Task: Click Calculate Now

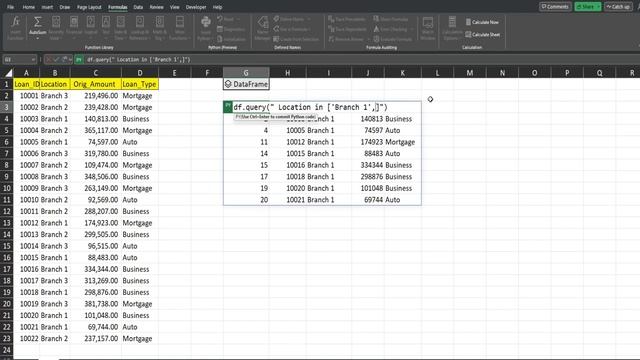Action: click(482, 22)
